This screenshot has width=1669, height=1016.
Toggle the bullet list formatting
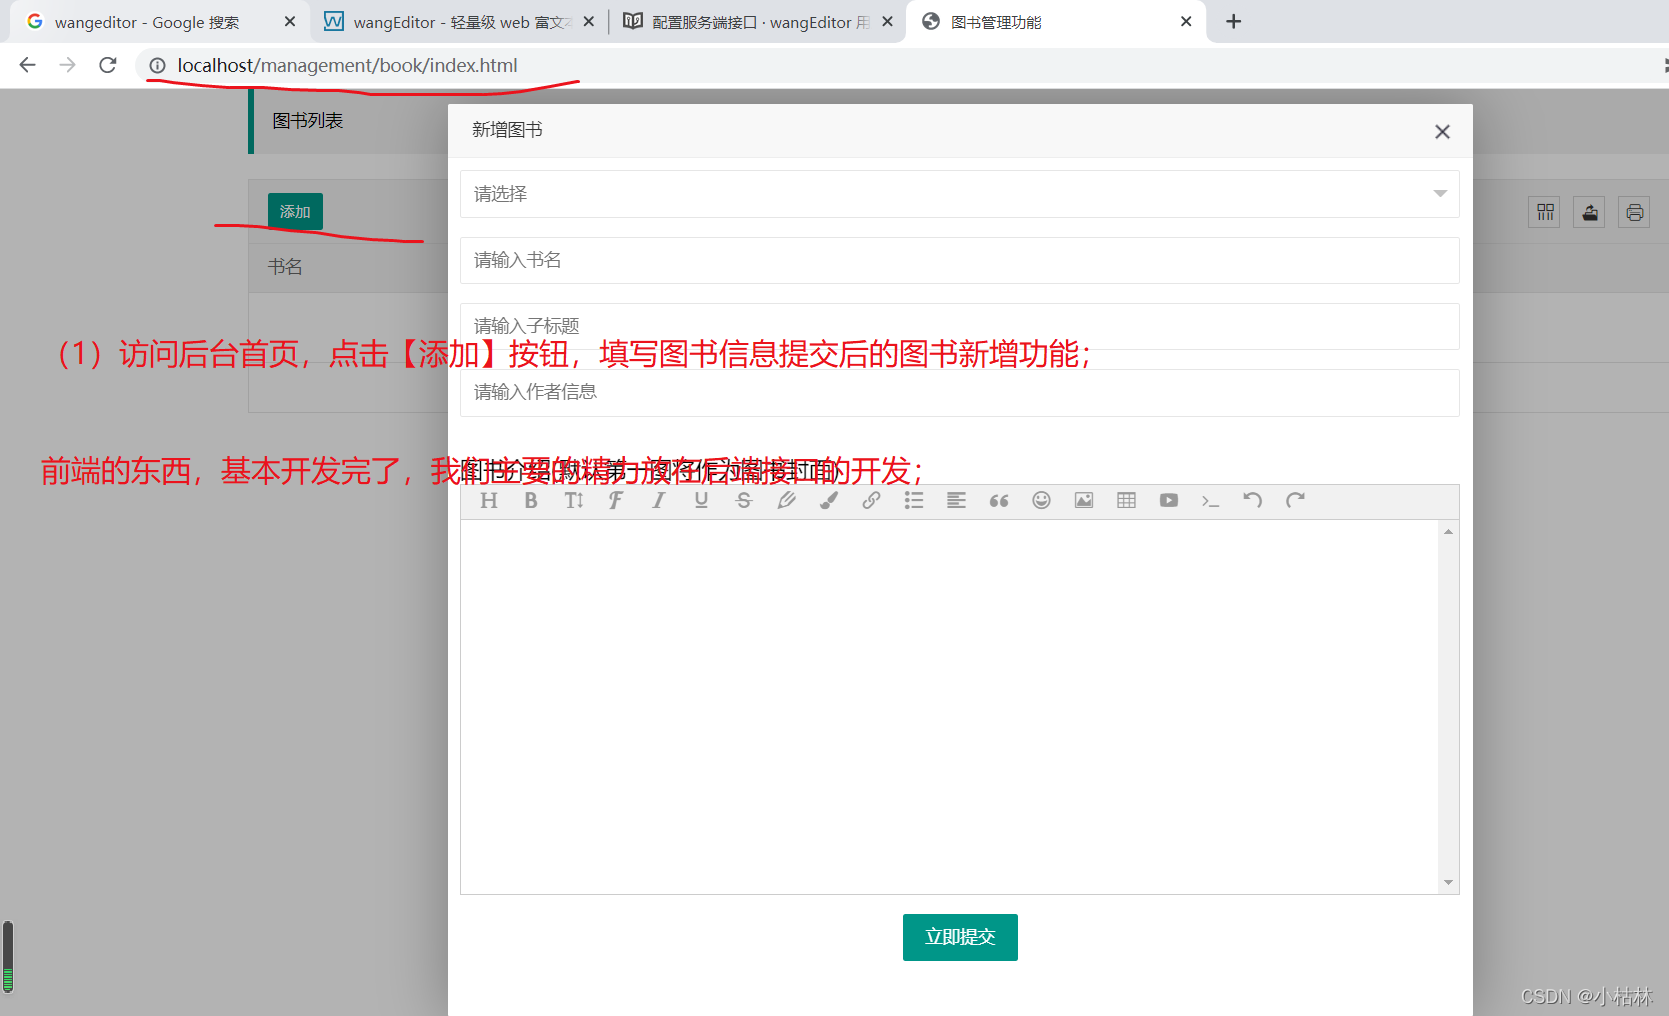pyautogui.click(x=913, y=500)
